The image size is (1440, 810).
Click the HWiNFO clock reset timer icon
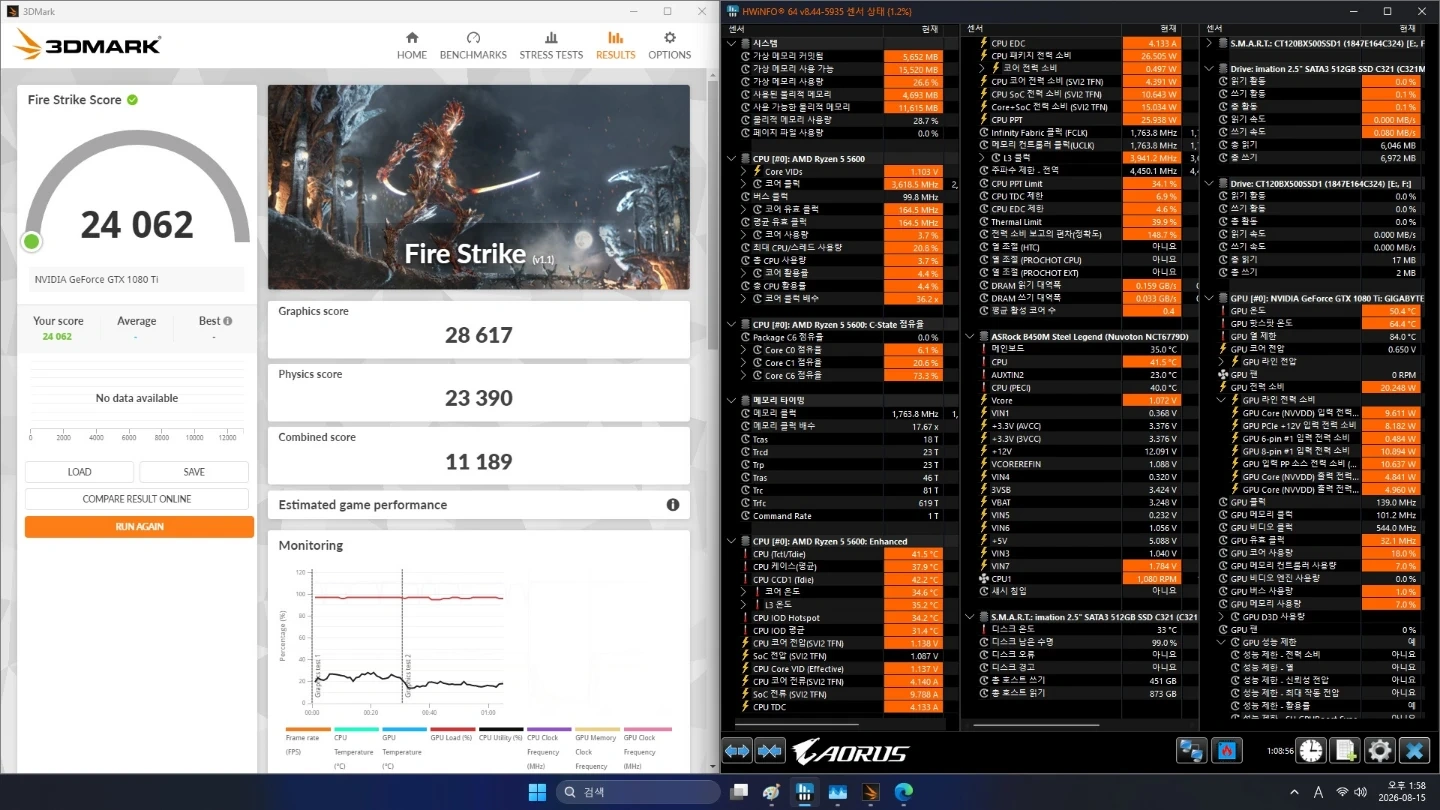(1311, 751)
